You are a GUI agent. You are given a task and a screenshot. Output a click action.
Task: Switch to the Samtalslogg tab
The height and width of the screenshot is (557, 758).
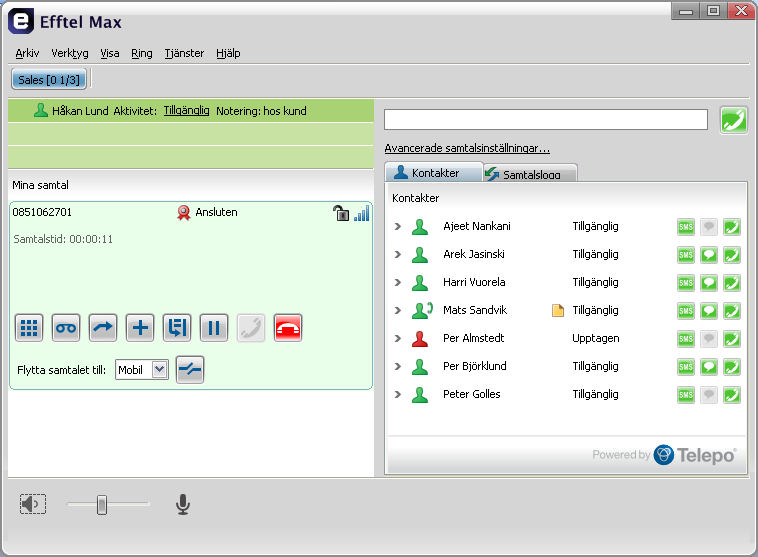coord(530,174)
